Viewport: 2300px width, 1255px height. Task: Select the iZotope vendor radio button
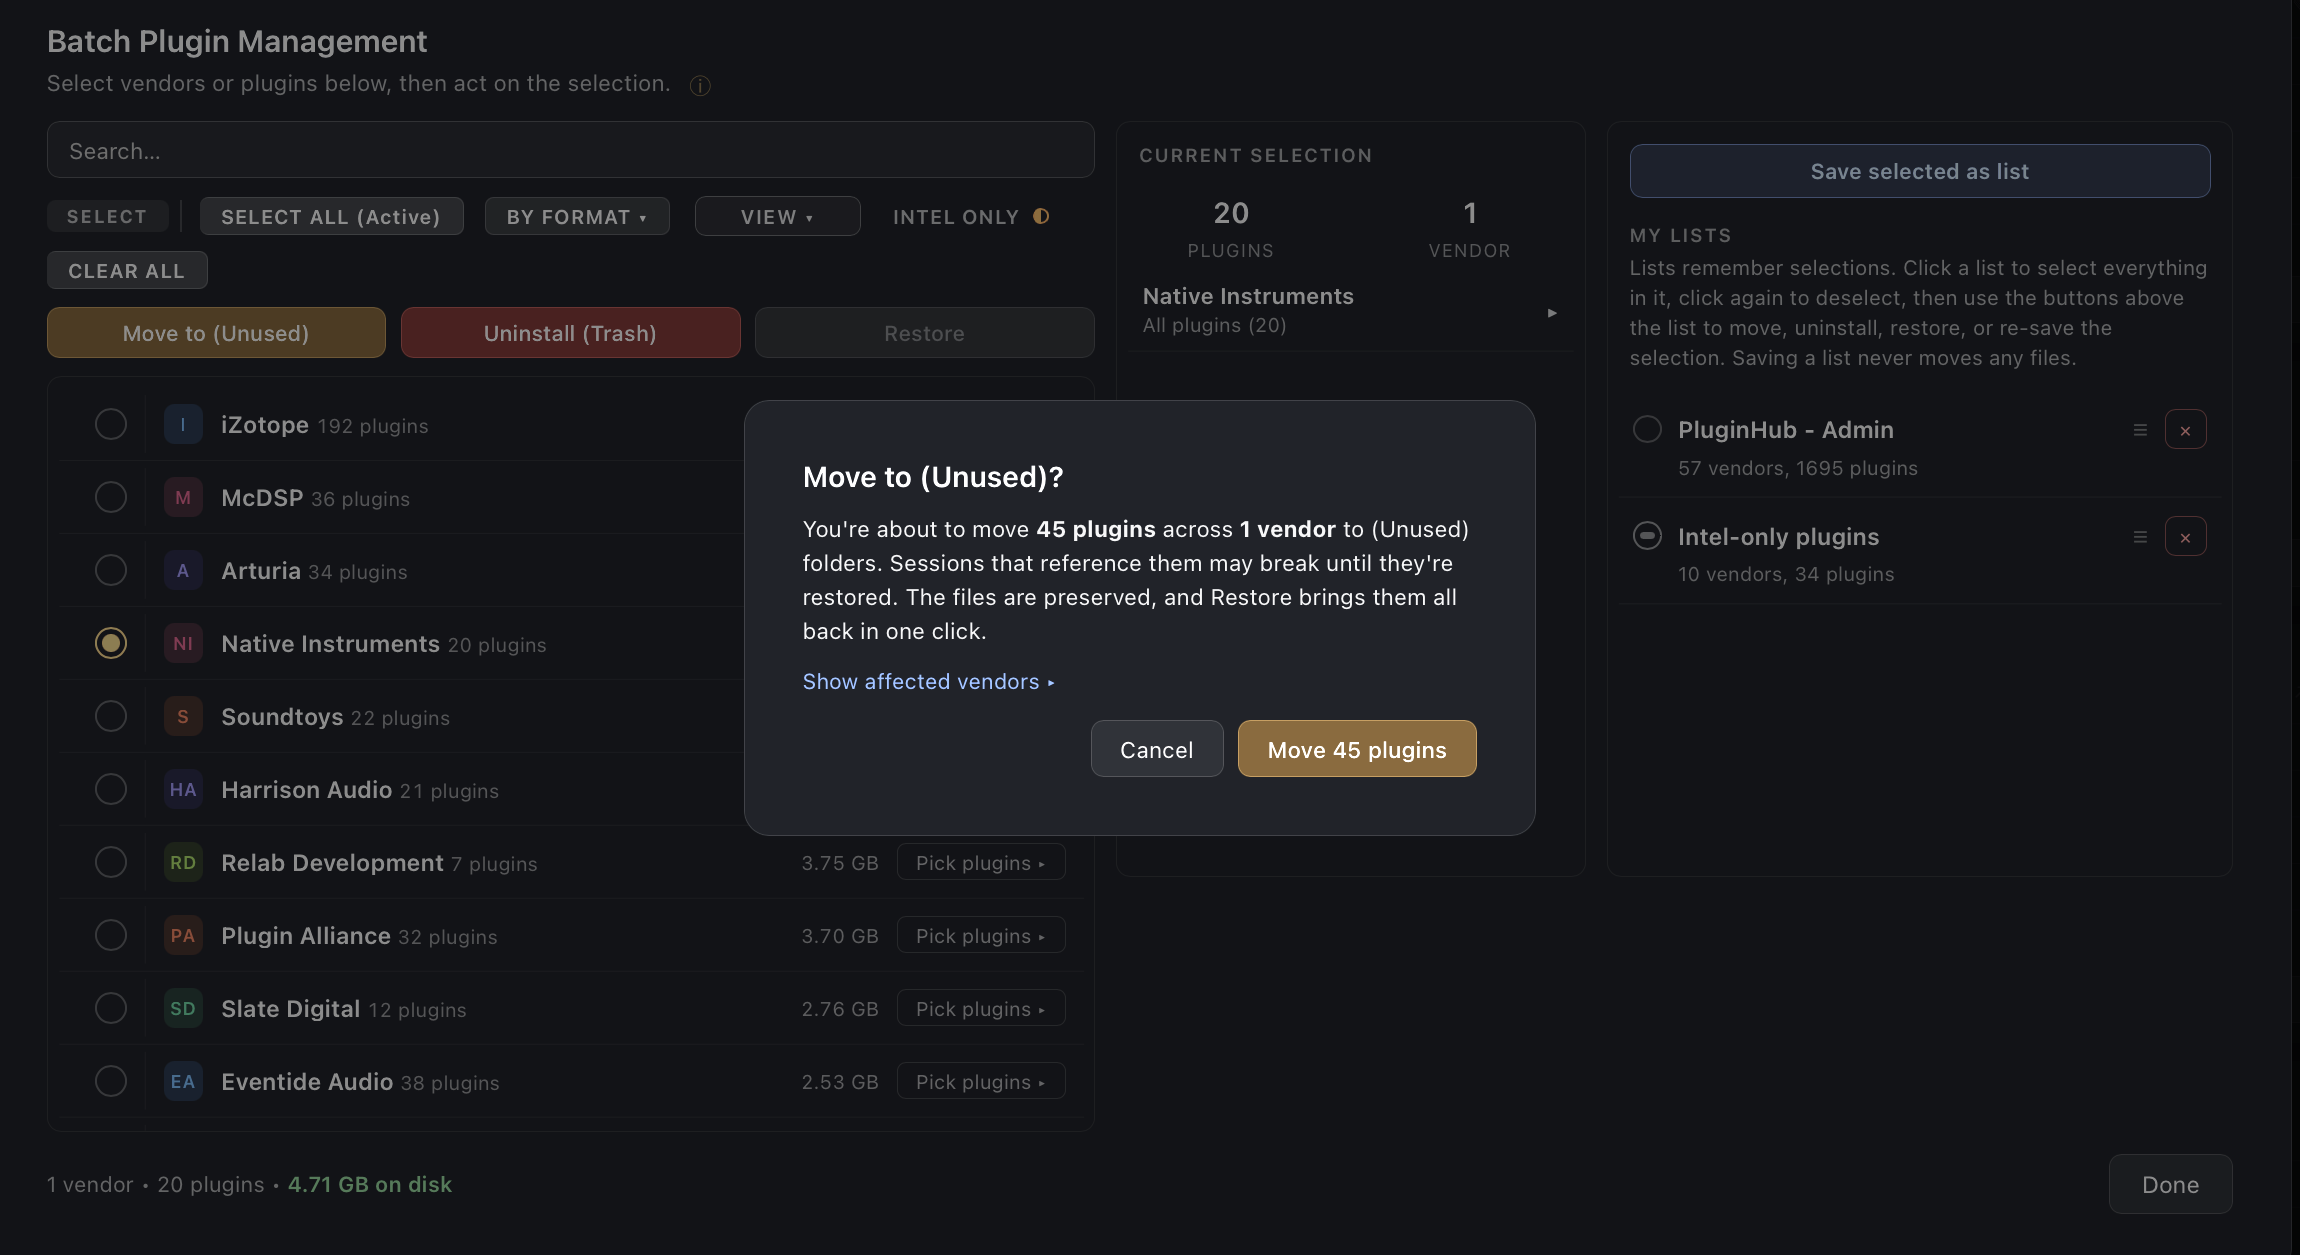(x=111, y=424)
